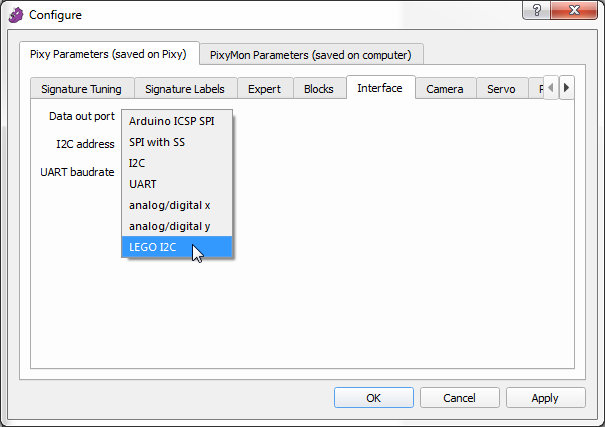Click the Apply button
The height and width of the screenshot is (427, 605).
[545, 398]
